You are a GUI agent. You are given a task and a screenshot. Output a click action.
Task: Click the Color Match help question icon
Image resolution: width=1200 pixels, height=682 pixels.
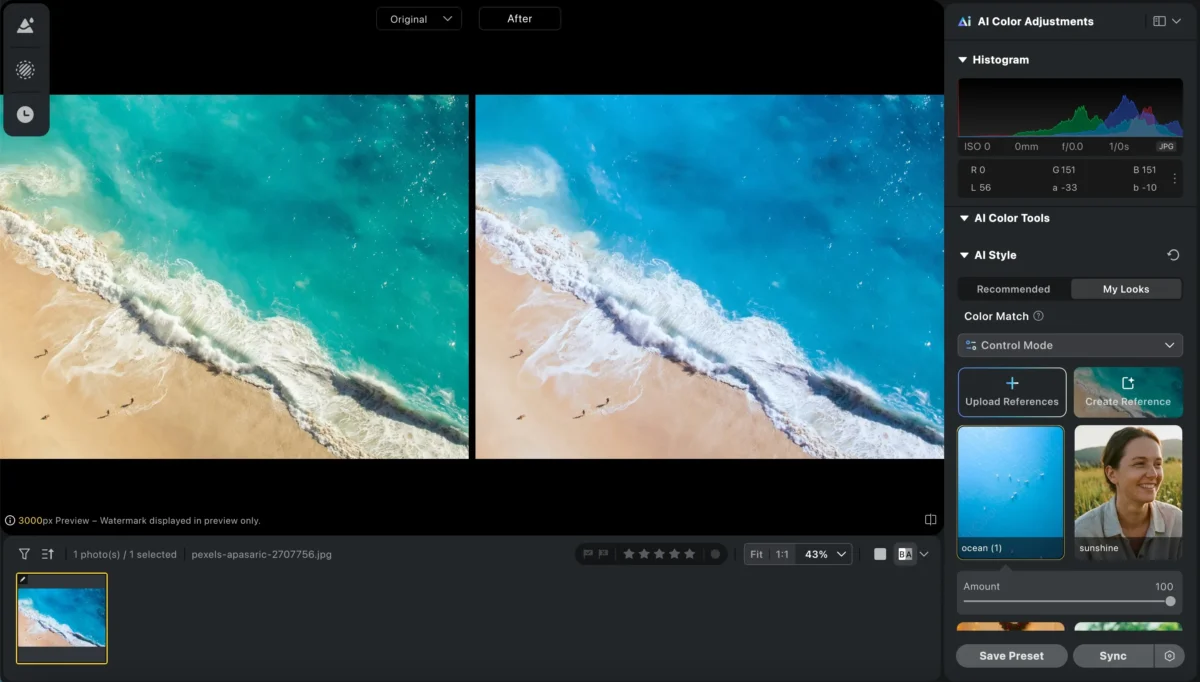1038,316
